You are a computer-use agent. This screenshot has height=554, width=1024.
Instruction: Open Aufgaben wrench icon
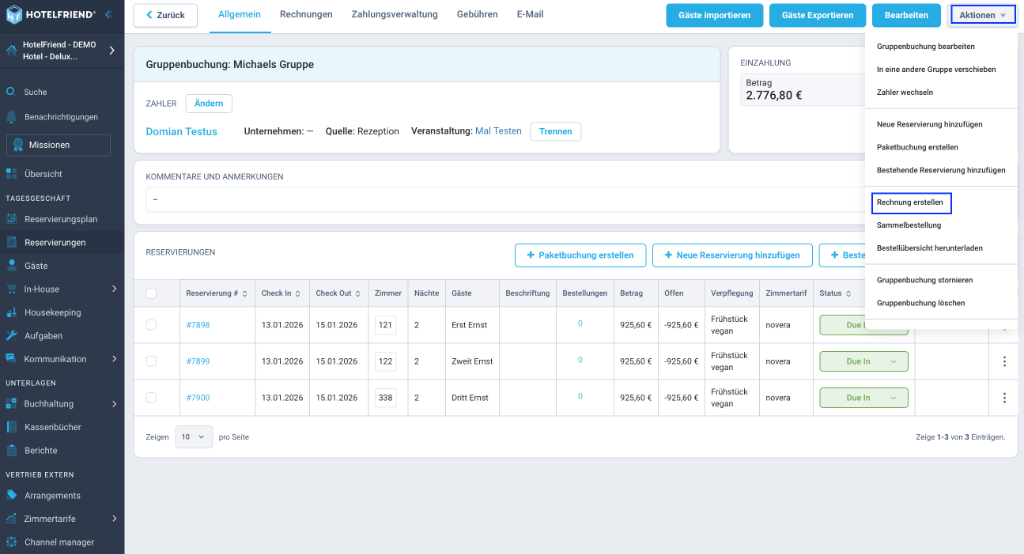coord(11,336)
